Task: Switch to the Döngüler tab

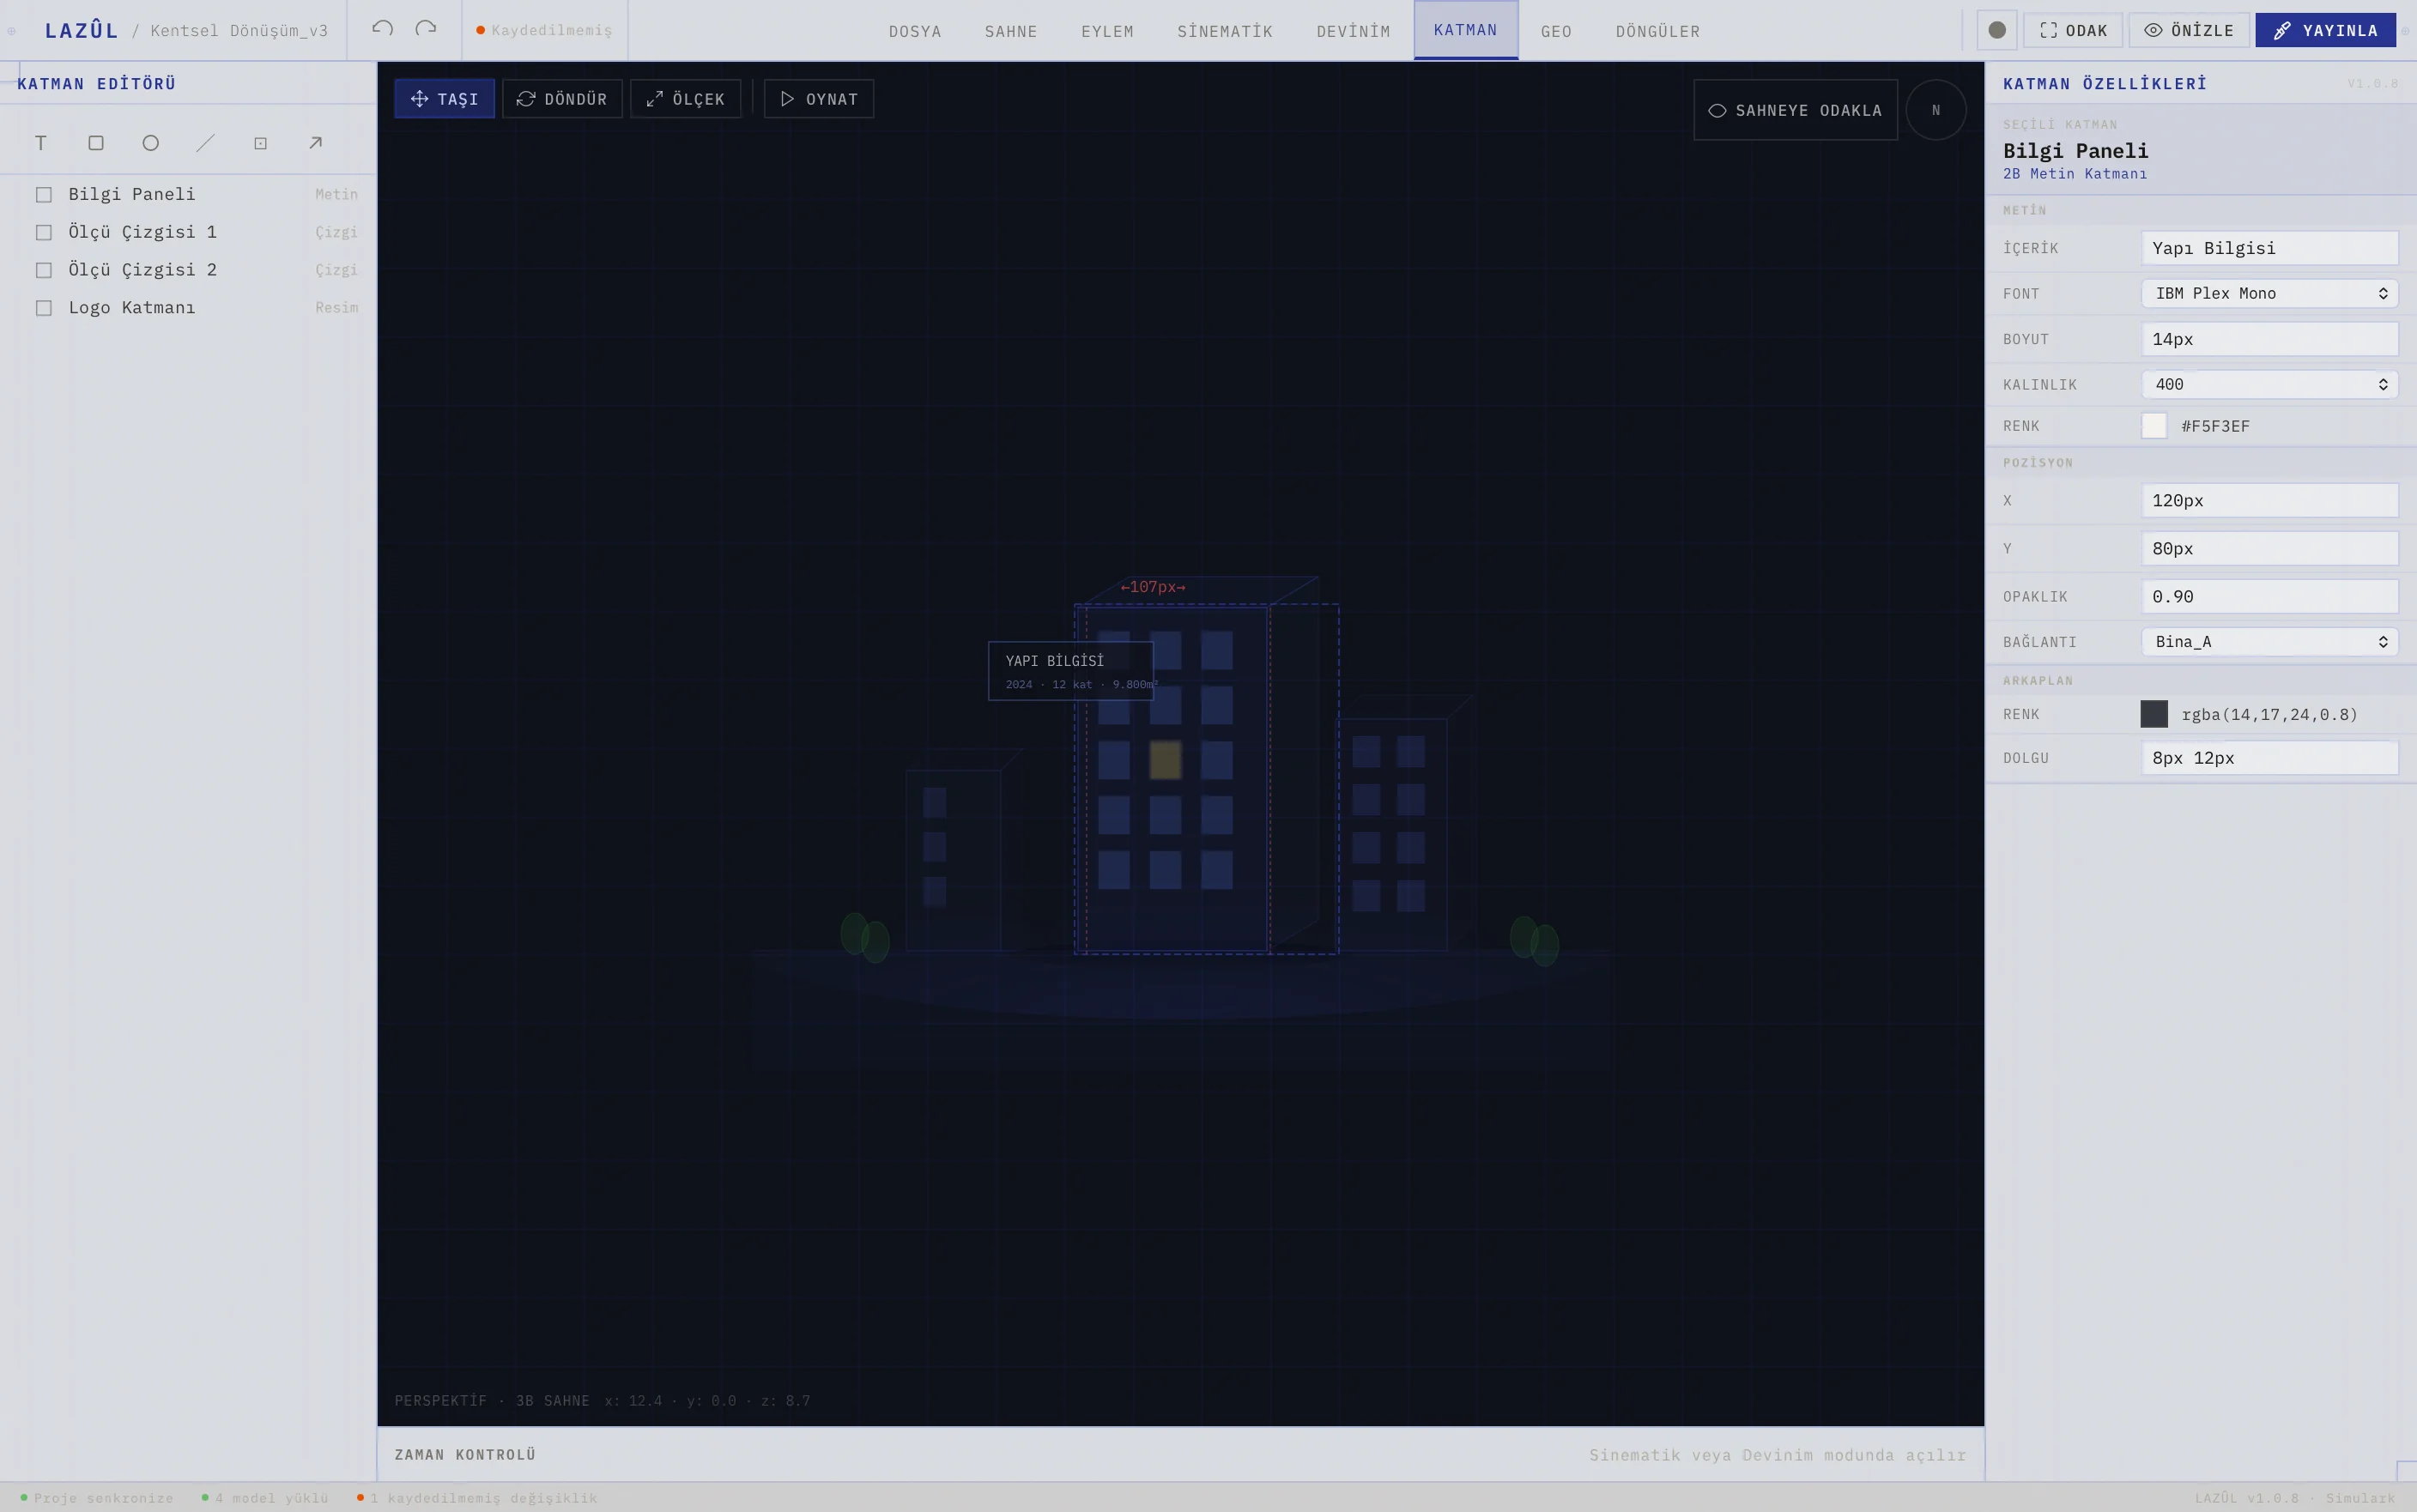Action: point(1658,31)
